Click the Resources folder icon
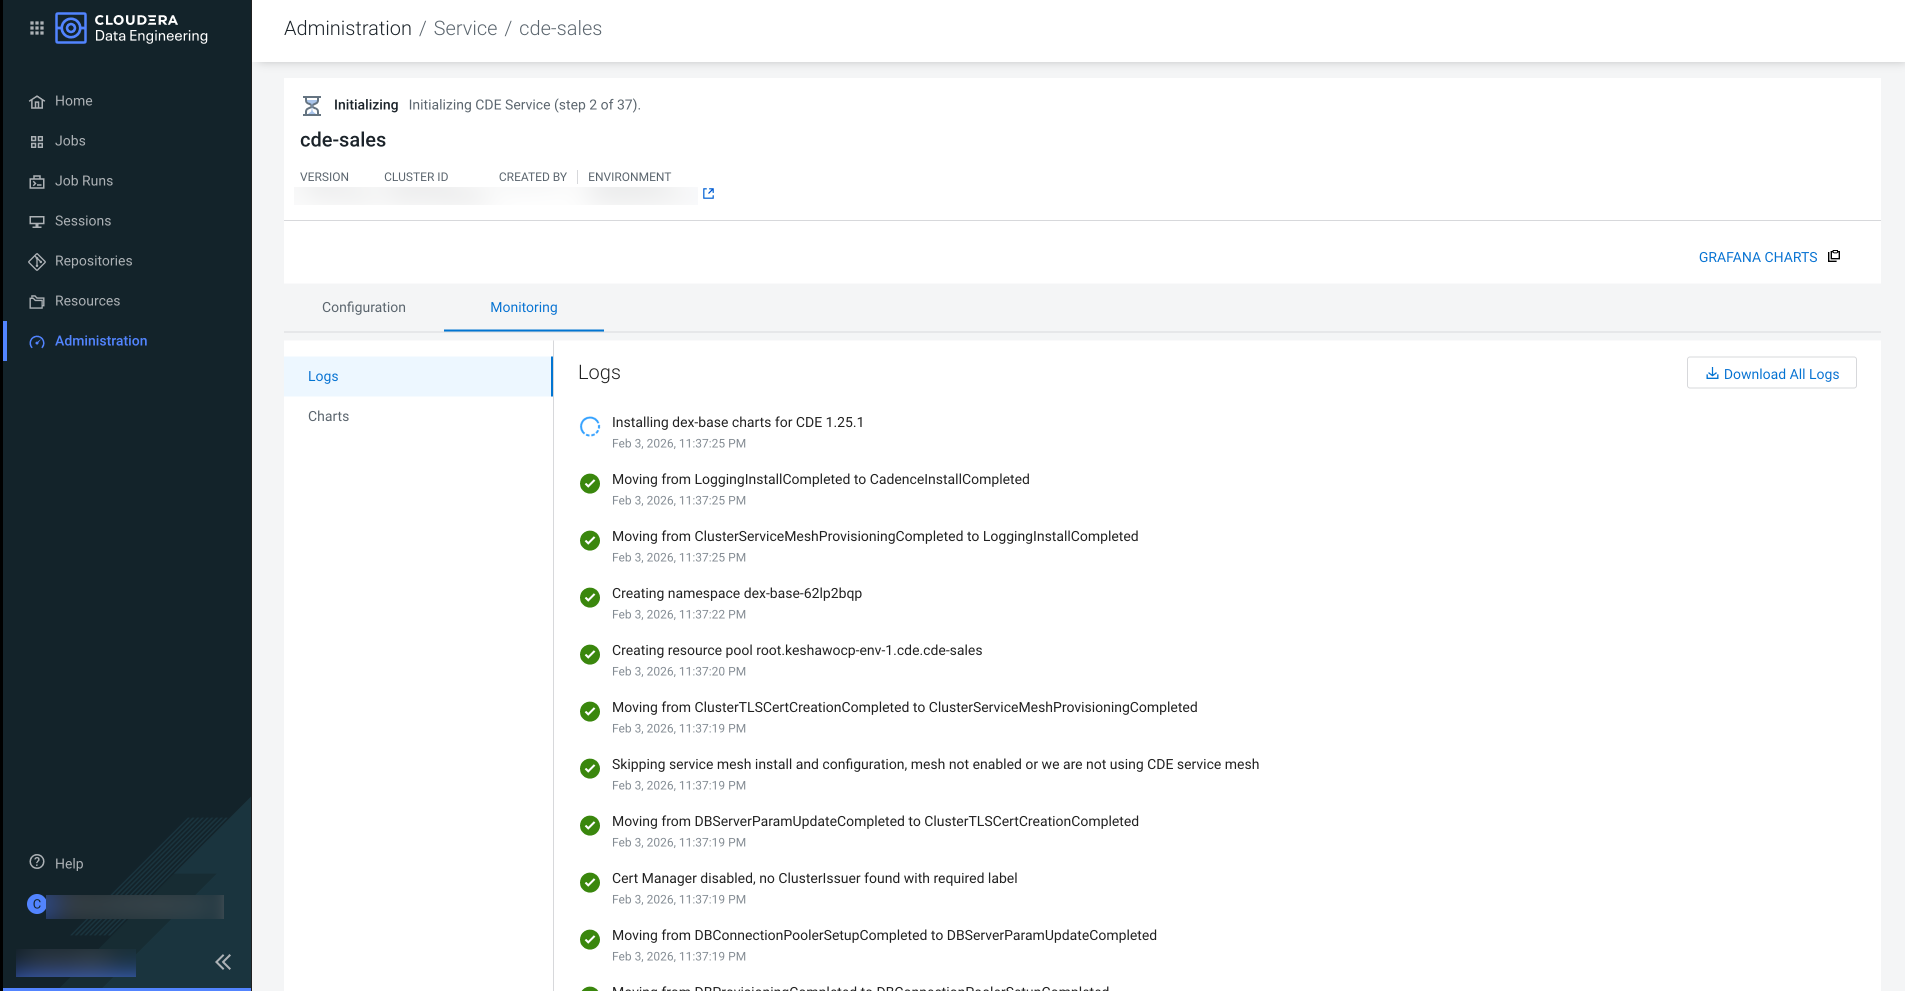Viewport: 1905px width, 991px height. pyautogui.click(x=37, y=302)
